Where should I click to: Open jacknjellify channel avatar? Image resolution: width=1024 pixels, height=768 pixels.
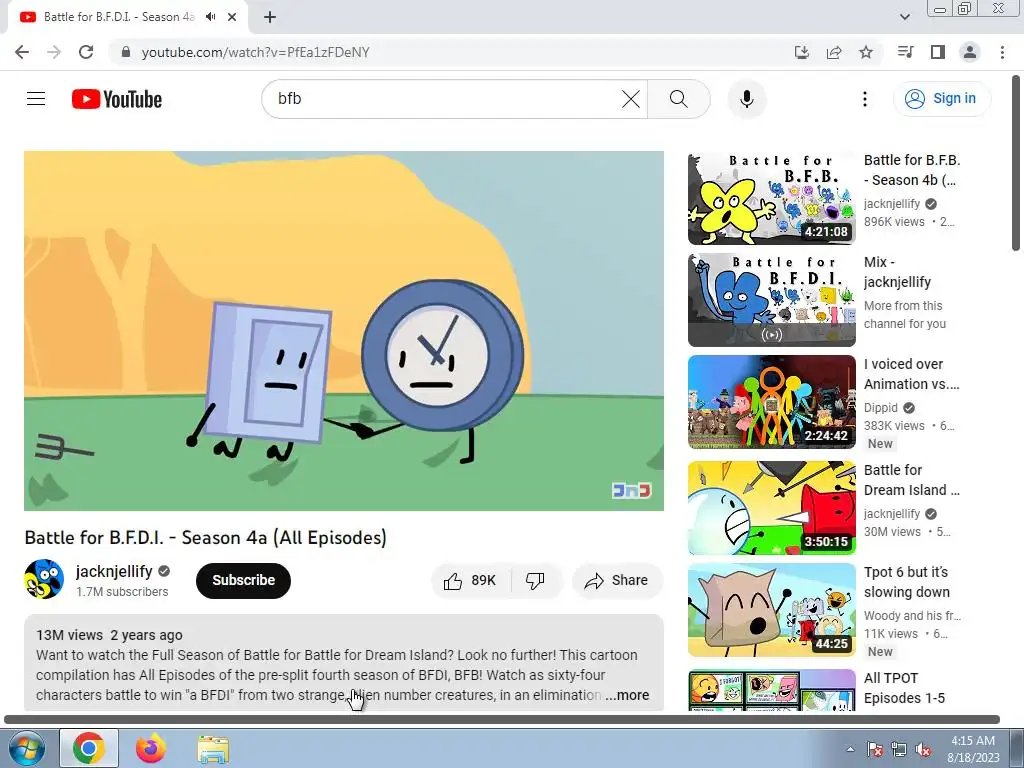(44, 579)
